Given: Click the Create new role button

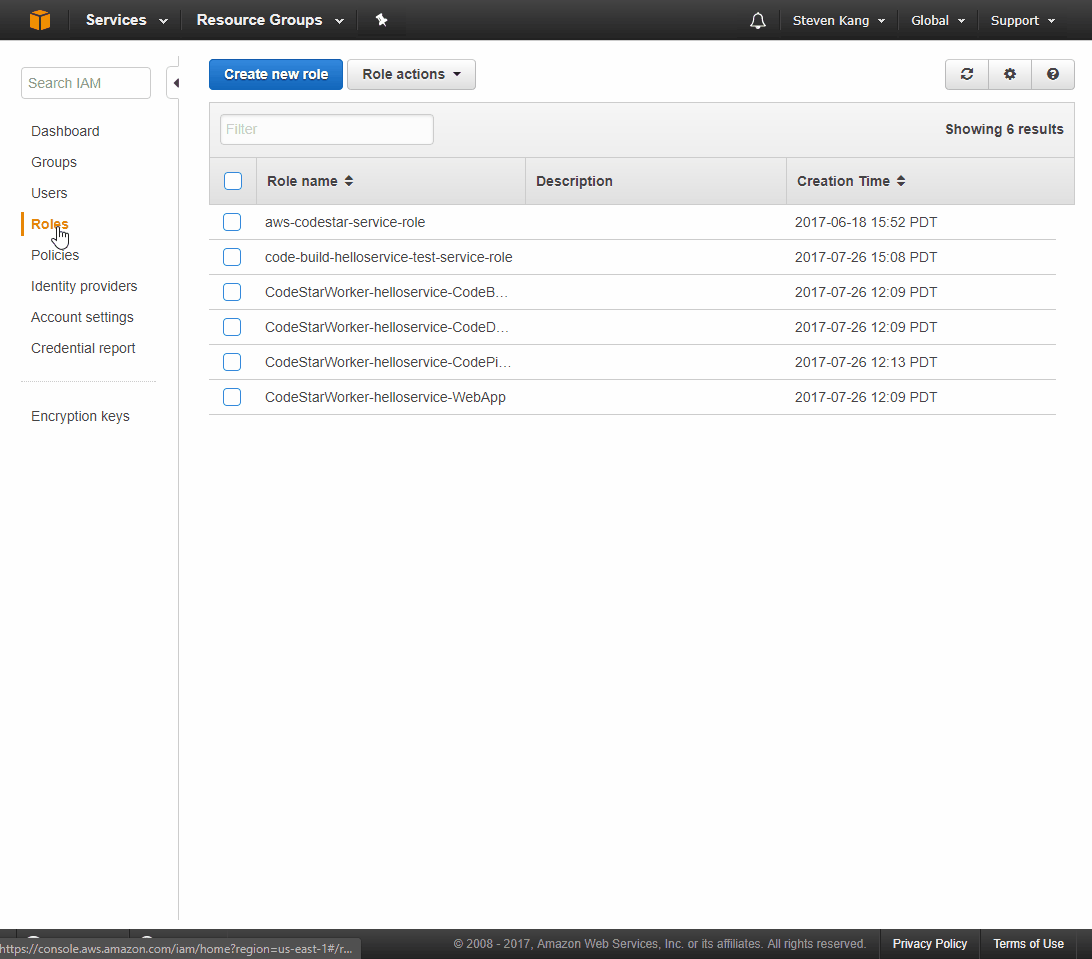Looking at the screenshot, I should coord(276,75).
